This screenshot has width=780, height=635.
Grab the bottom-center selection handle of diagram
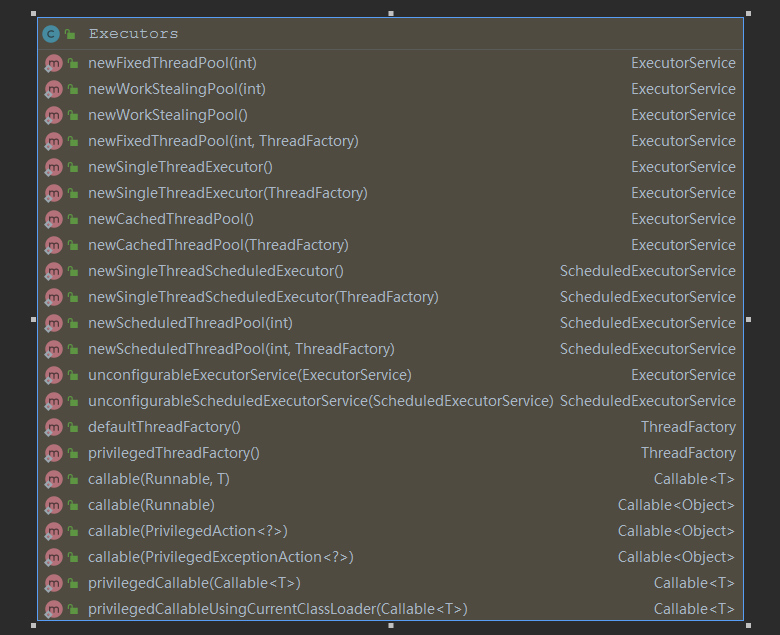pyautogui.click(x=391, y=626)
